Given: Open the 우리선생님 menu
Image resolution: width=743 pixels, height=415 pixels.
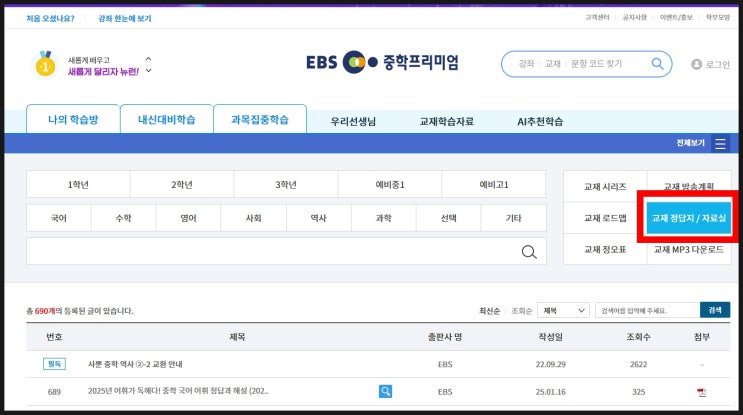Looking at the screenshot, I should coord(353,122).
